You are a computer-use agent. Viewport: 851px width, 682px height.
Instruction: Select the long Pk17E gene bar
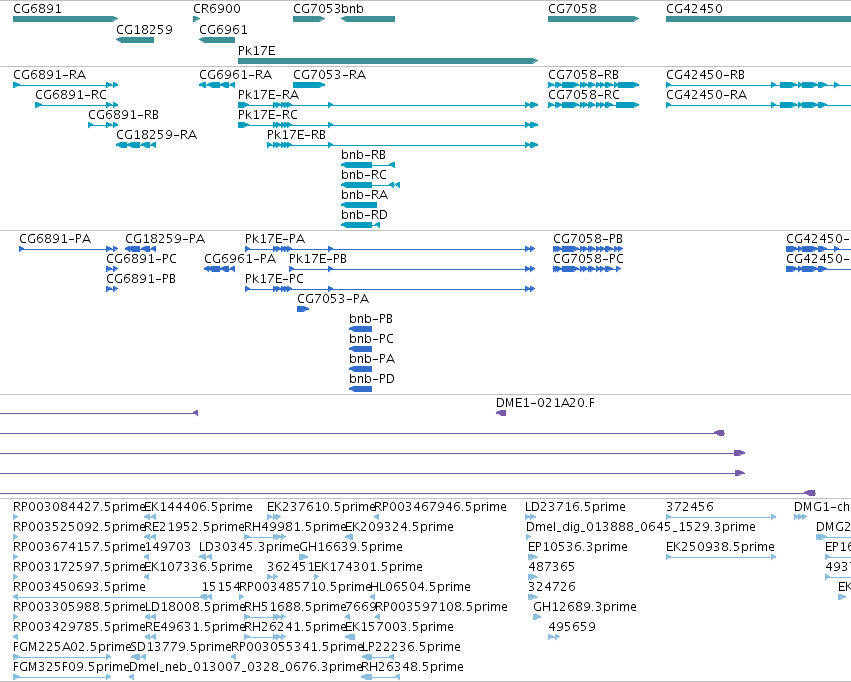388,61
